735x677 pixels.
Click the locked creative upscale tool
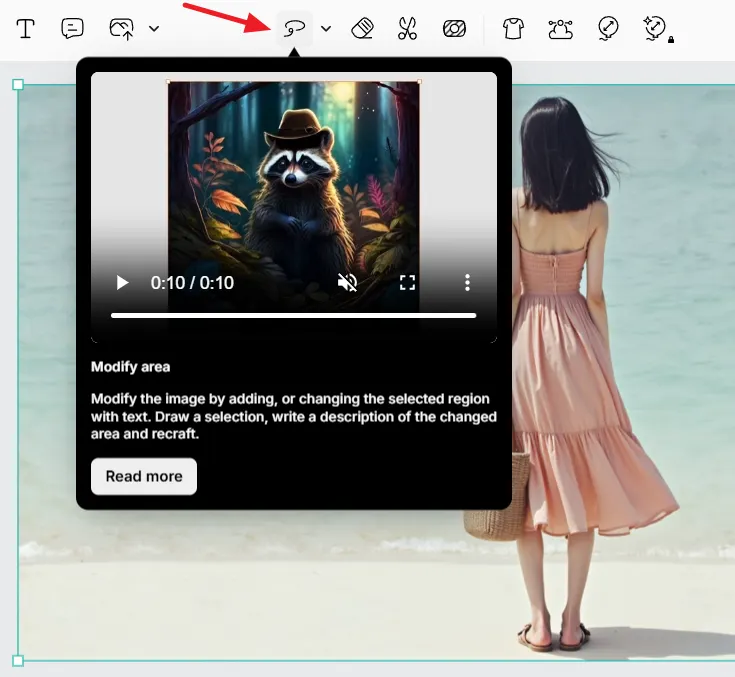[657, 28]
